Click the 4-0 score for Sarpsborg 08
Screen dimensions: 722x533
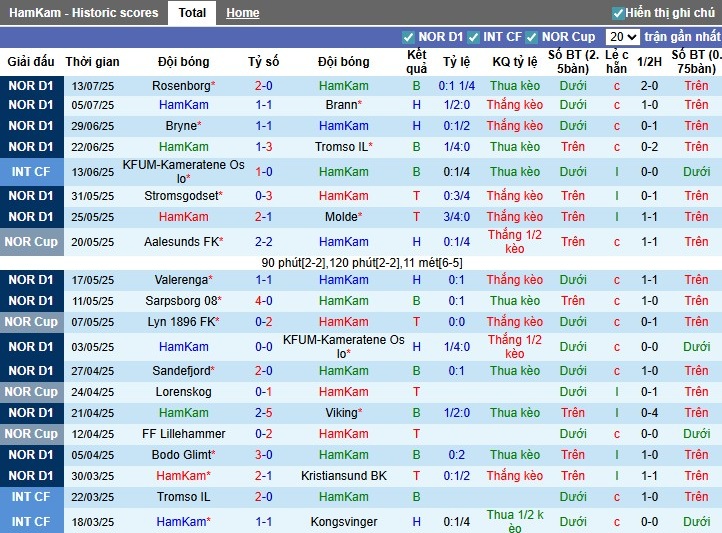click(264, 301)
